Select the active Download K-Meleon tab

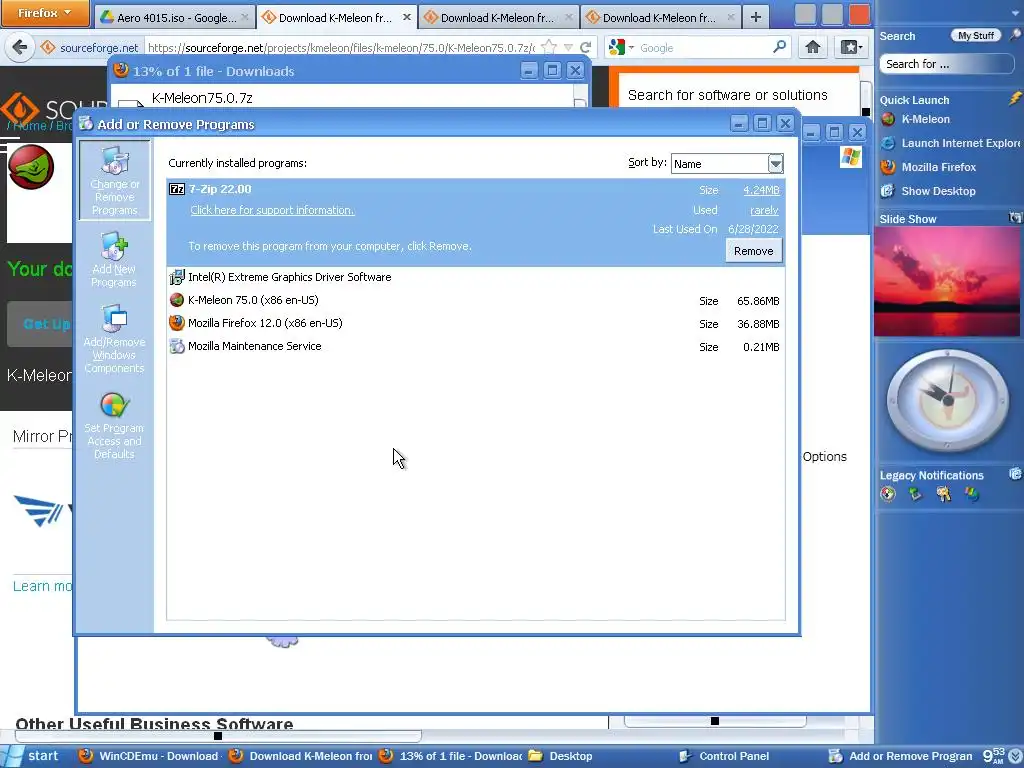[x=336, y=18]
